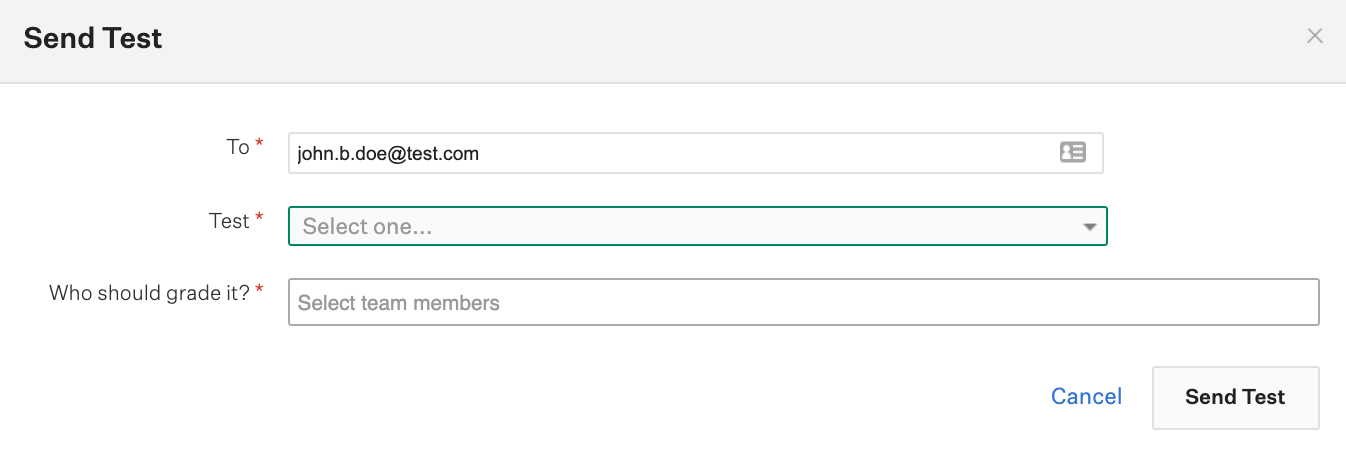Click the 'Test' field label
1346x458 pixels.
tap(229, 221)
